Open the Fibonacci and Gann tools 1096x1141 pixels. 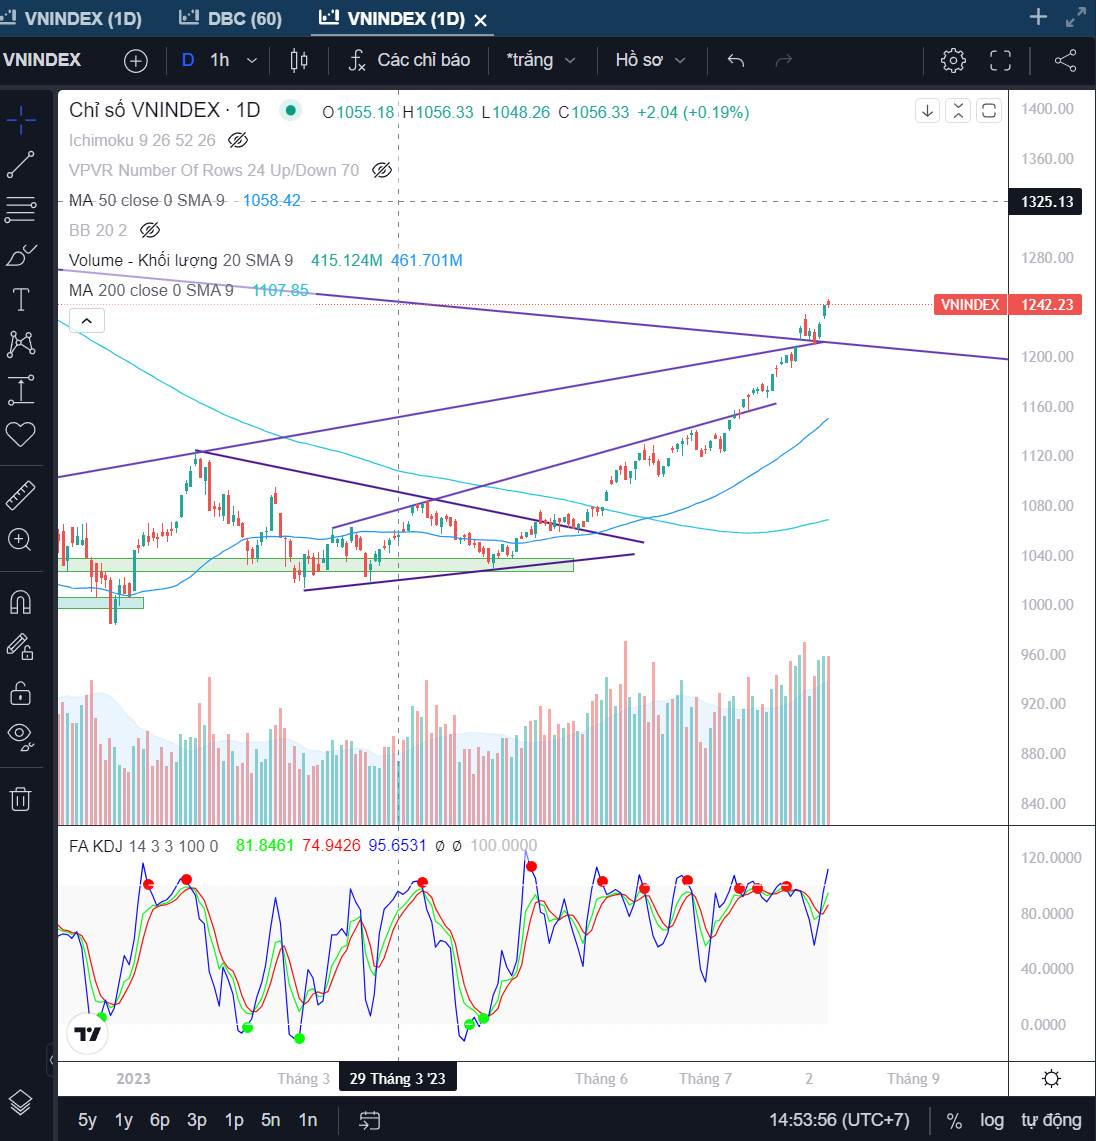tap(21, 210)
